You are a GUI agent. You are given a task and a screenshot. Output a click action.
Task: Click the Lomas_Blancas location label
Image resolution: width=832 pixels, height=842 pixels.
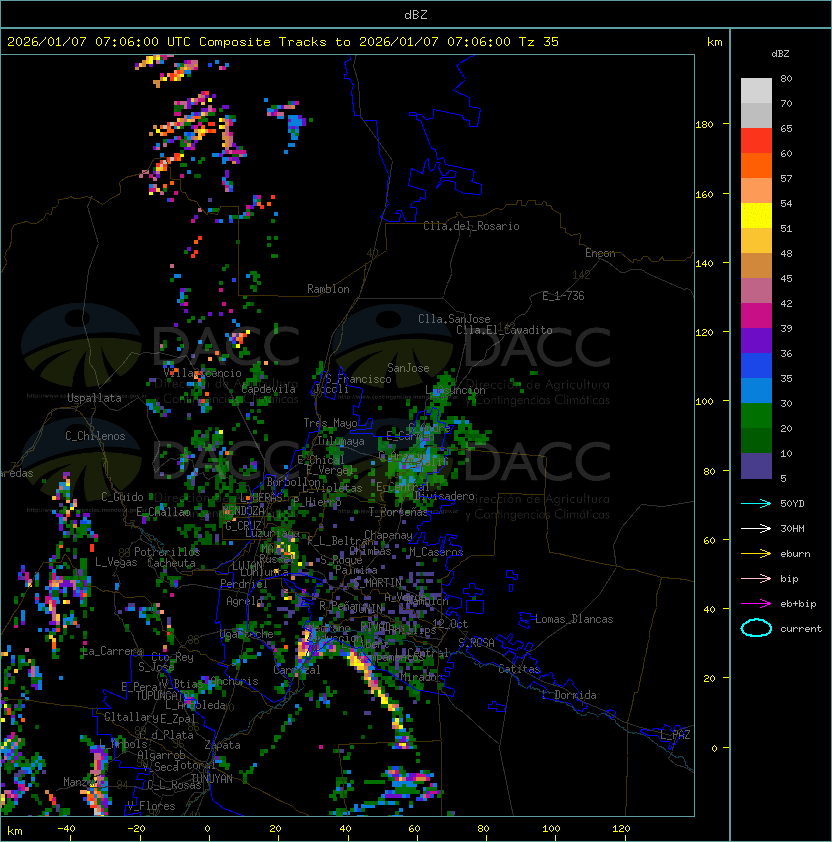click(x=574, y=619)
